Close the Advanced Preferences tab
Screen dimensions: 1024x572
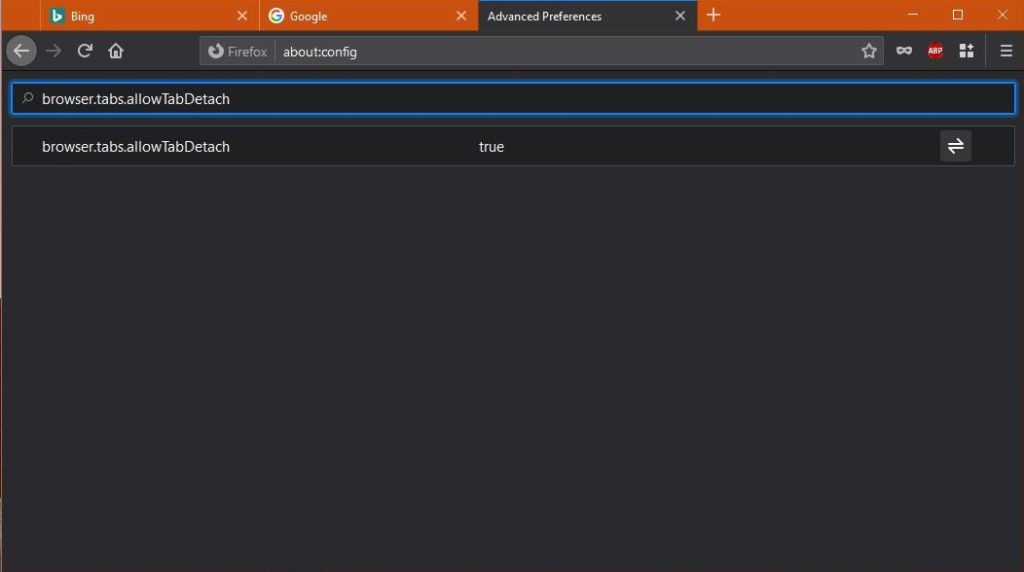(680, 16)
